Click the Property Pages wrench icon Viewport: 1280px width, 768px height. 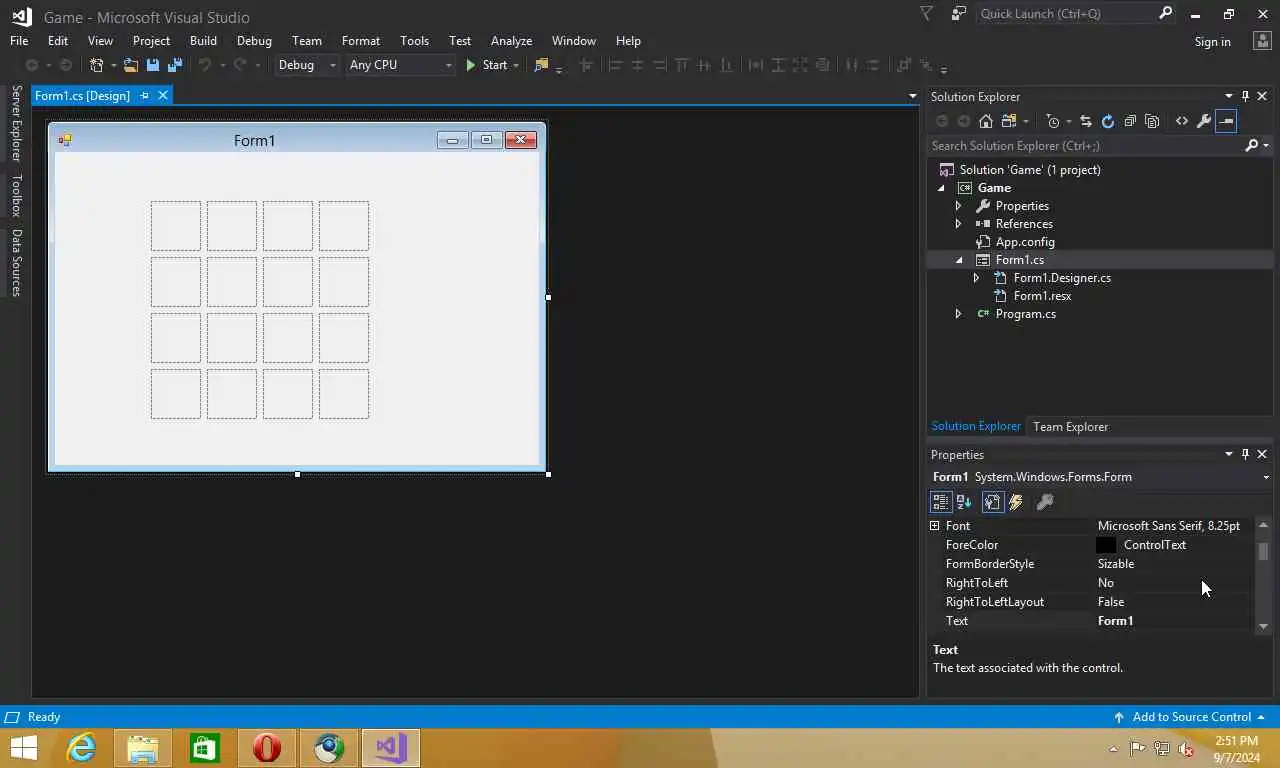[x=1045, y=502]
